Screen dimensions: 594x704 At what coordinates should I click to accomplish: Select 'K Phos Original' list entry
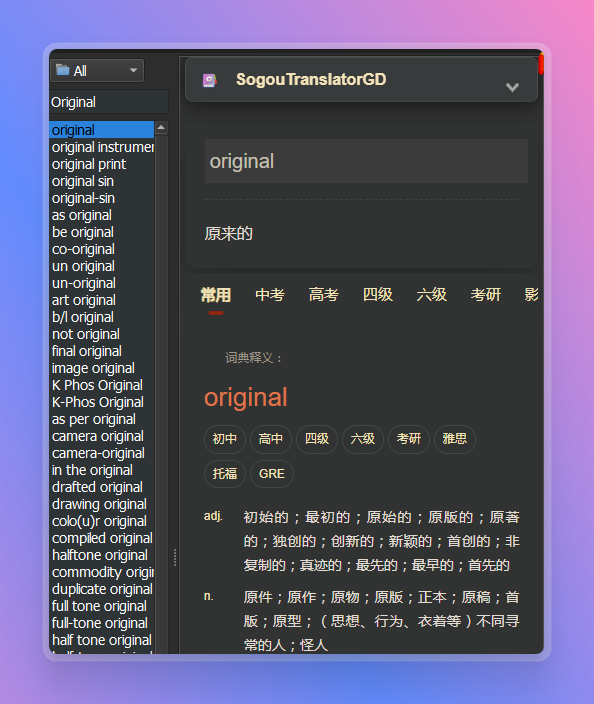click(x=101, y=385)
